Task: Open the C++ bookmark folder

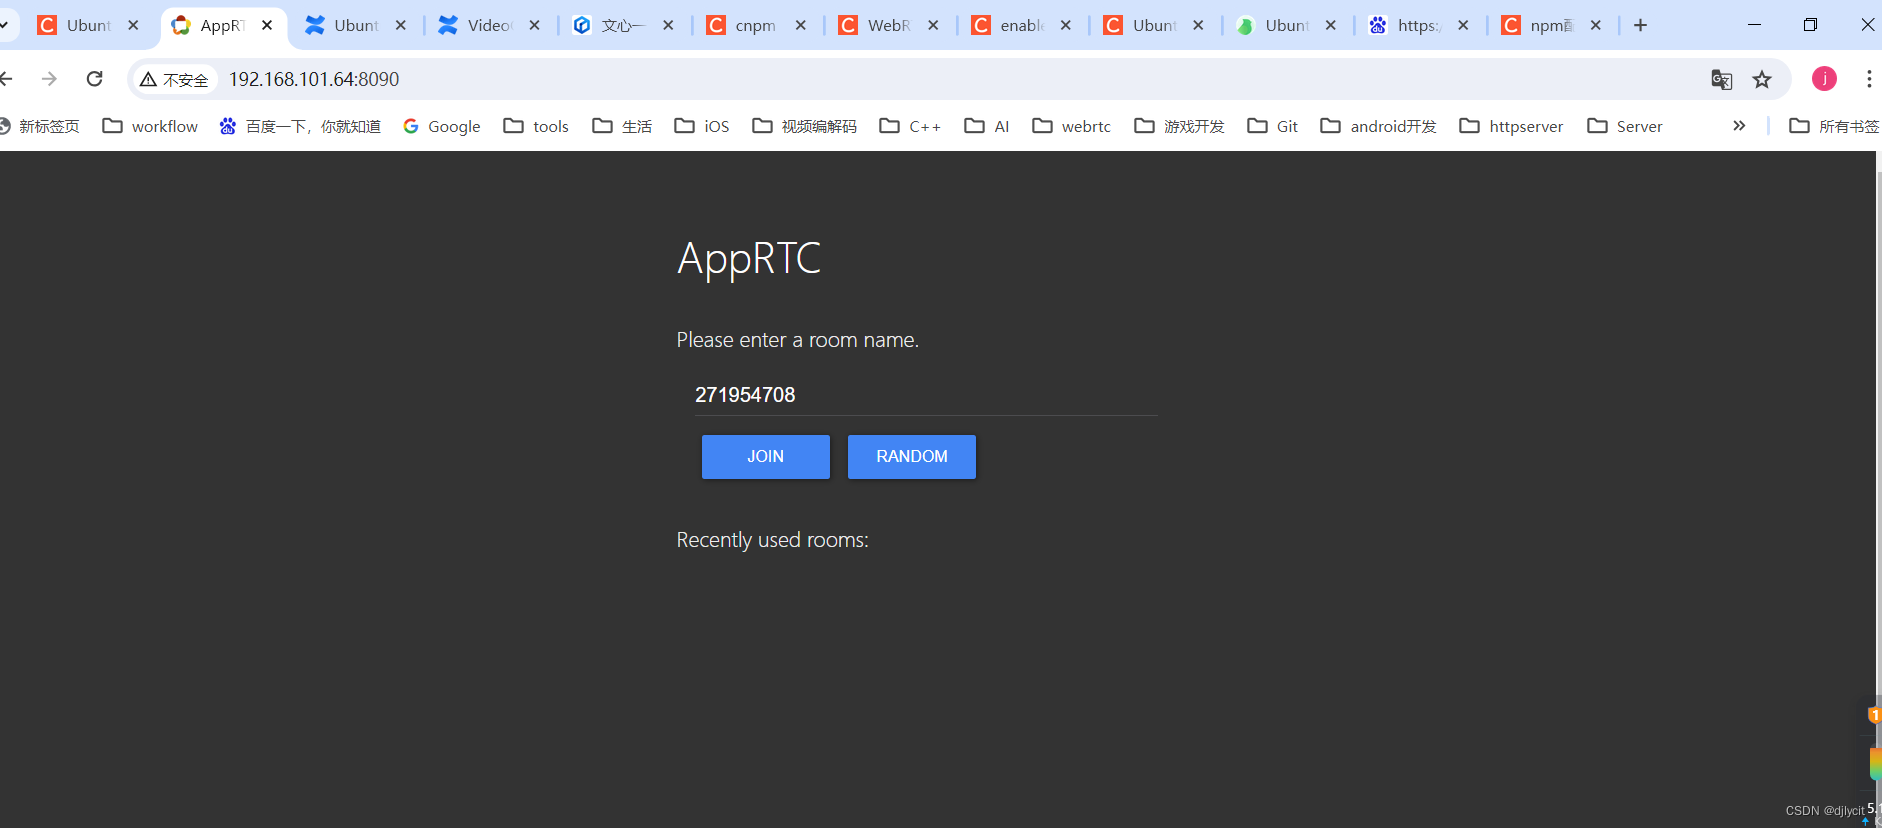Action: (910, 126)
